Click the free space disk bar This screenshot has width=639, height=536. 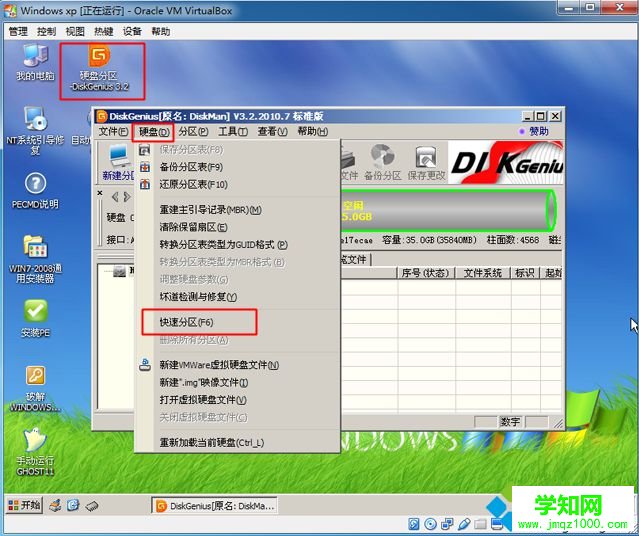click(447, 211)
